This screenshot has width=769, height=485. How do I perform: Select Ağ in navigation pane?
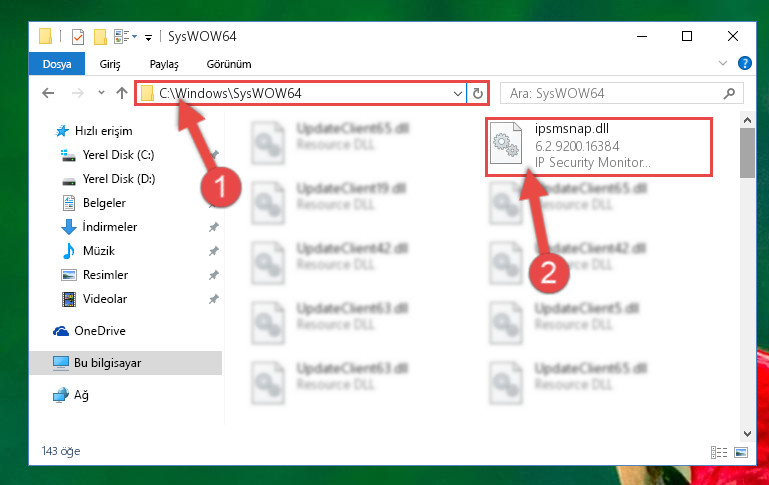point(81,395)
